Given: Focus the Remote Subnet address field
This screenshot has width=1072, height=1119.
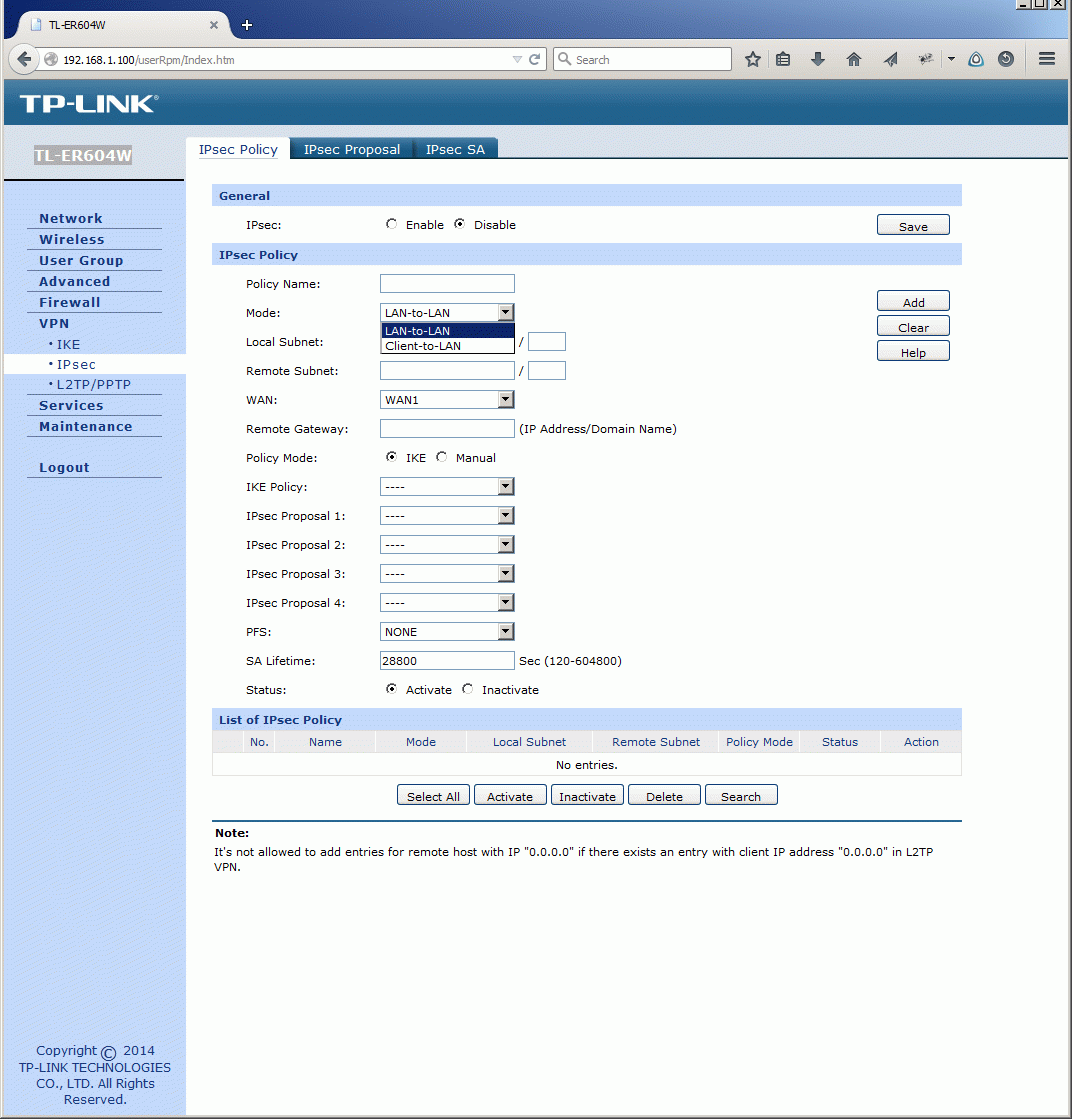Looking at the screenshot, I should pos(447,370).
